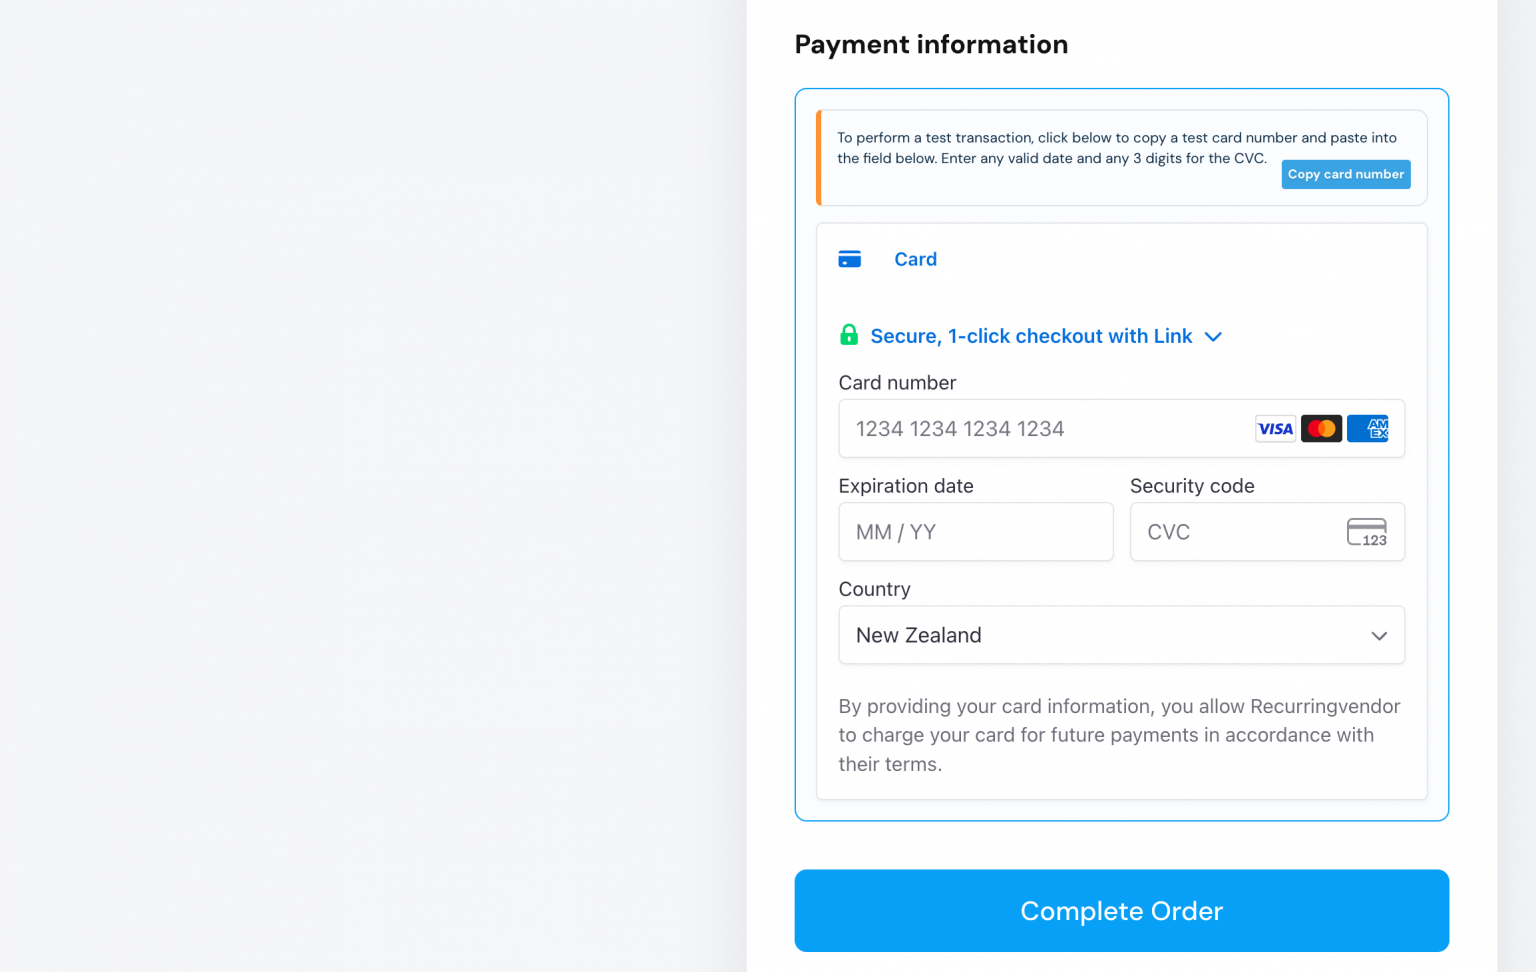Viewport: 1536px width, 972px height.
Task: Click the Mastercard logo in card number field
Action: pos(1321,428)
